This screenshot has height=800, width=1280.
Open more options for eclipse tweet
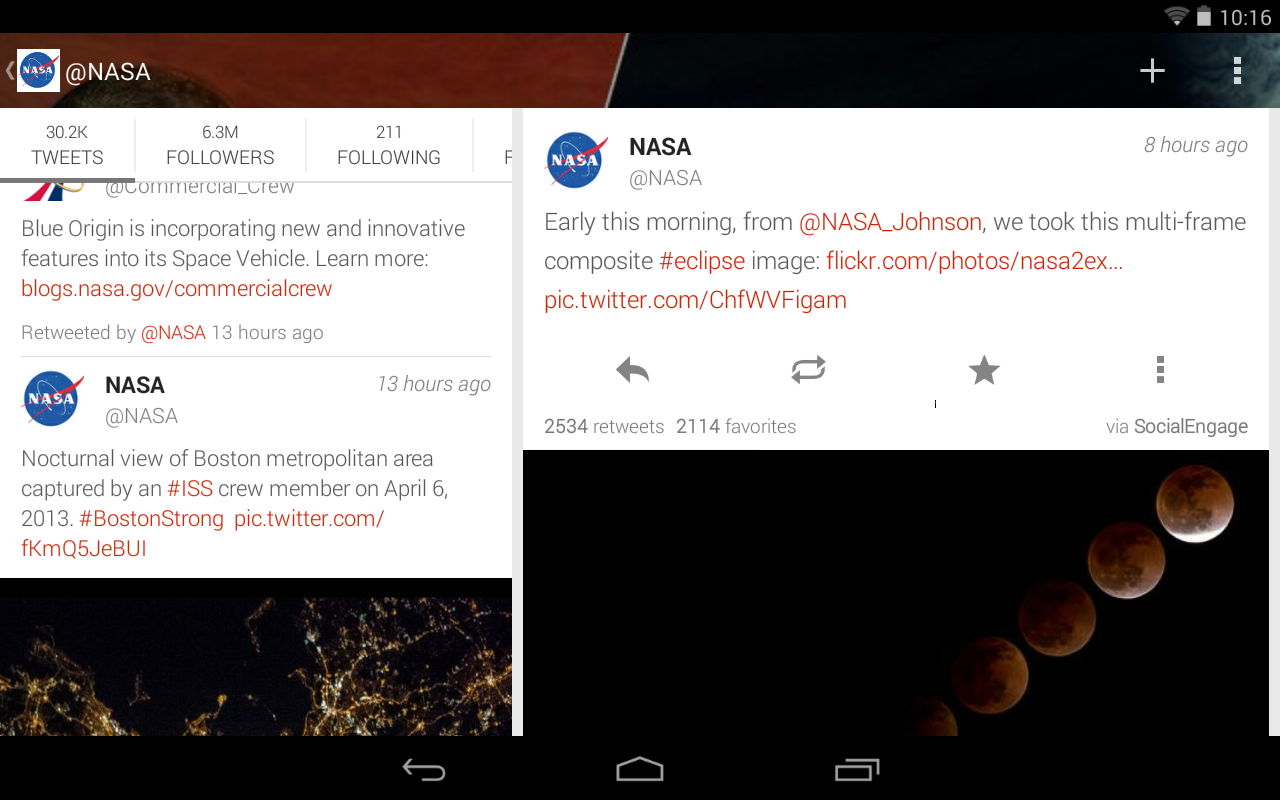tap(1160, 370)
